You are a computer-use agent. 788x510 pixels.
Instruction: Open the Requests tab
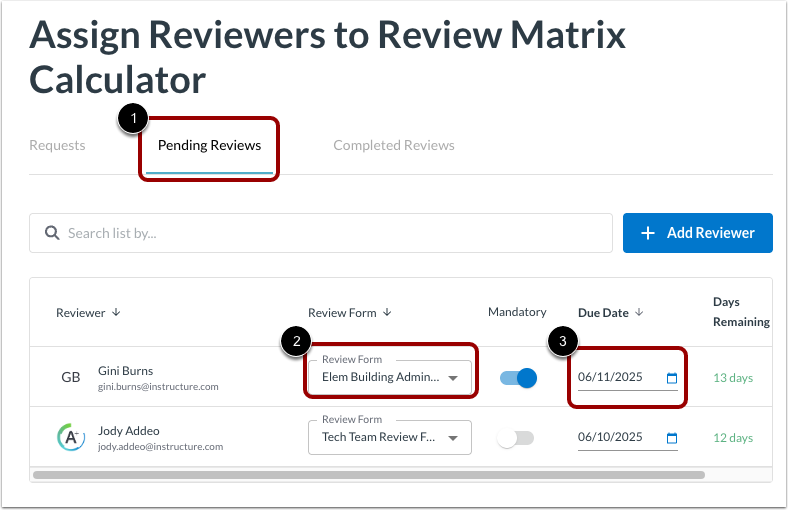(57, 145)
